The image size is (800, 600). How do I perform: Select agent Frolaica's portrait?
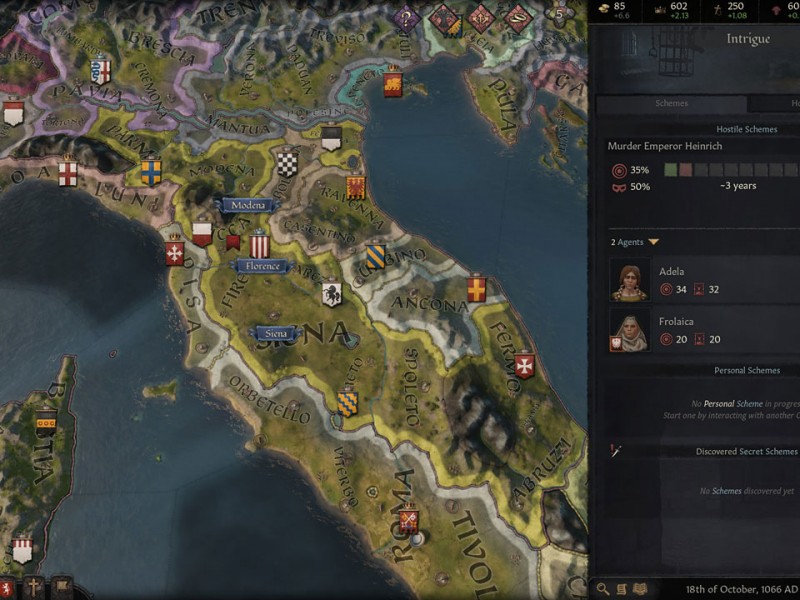pyautogui.click(x=630, y=330)
